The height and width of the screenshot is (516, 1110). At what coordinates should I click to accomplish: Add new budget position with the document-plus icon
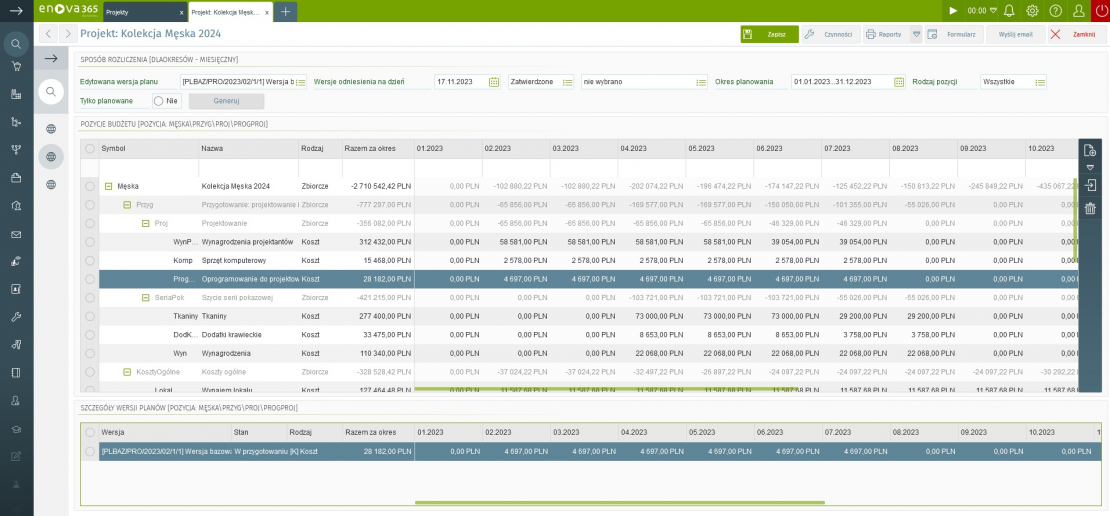pyautogui.click(x=1090, y=150)
